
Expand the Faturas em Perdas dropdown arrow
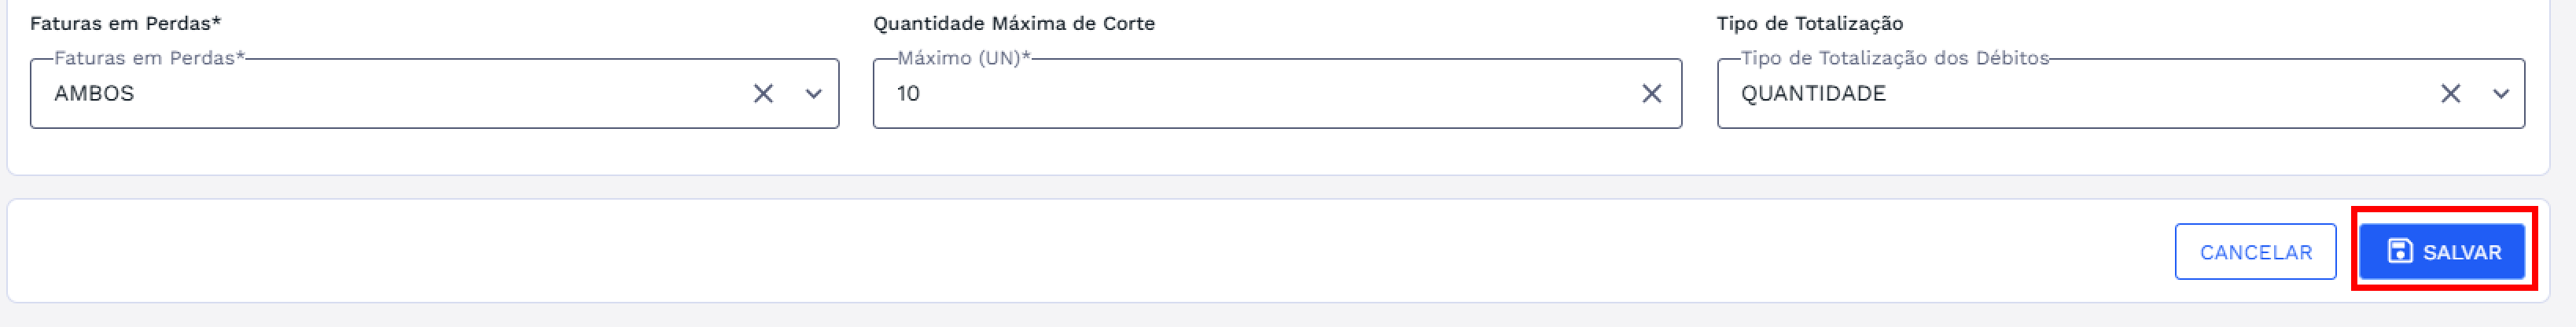[814, 93]
